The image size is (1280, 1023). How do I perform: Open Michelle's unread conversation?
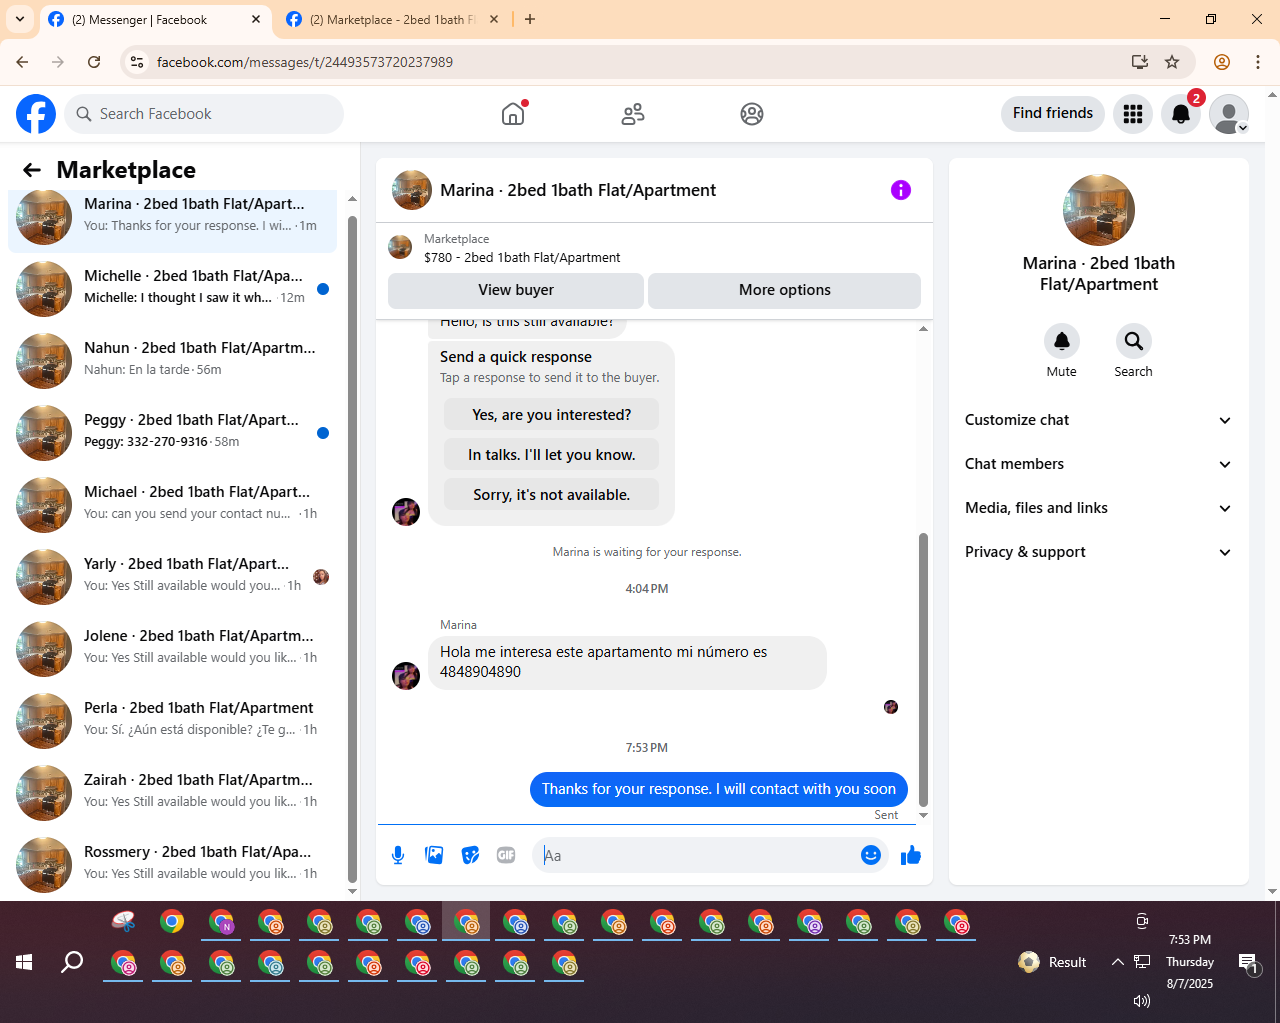(172, 289)
